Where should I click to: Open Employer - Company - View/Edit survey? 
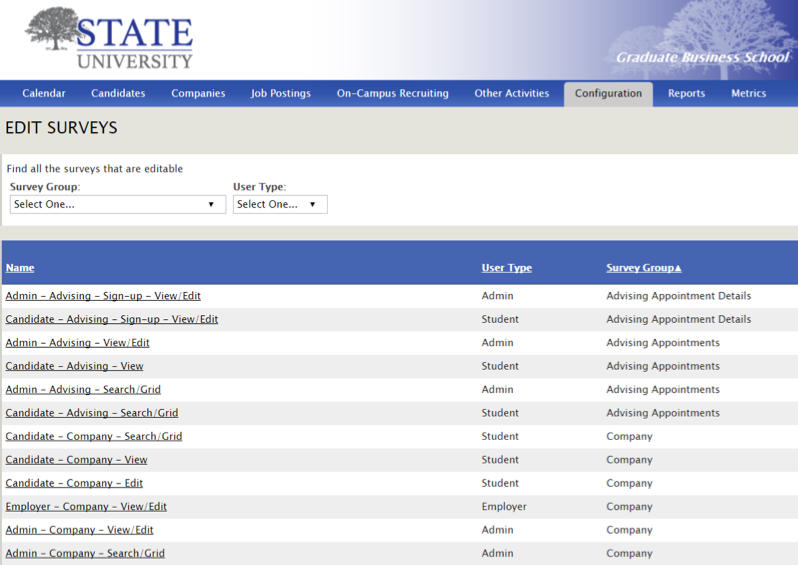click(x=86, y=506)
